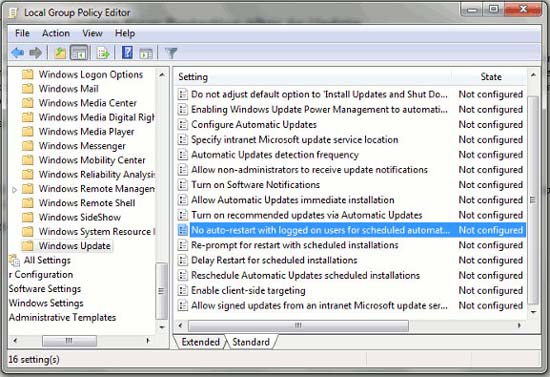Click the Local Group Policy Editor title icon
550x377 pixels.
point(13,13)
